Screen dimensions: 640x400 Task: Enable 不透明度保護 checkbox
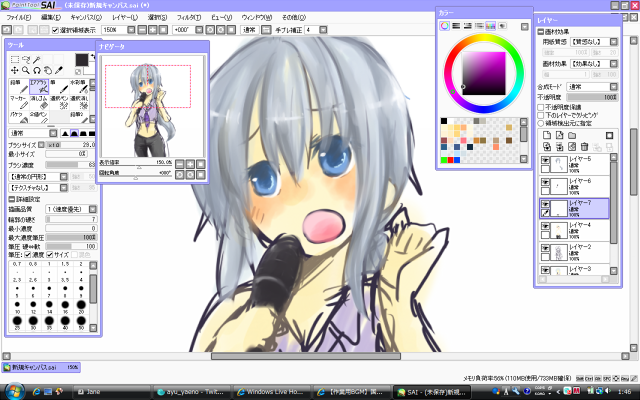pos(541,107)
